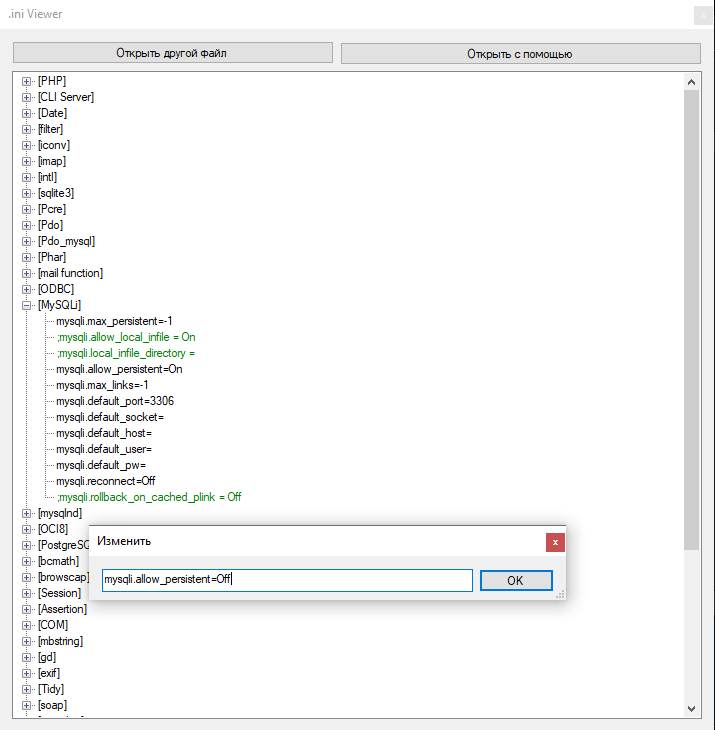Expand the [Date] section

click(27, 113)
